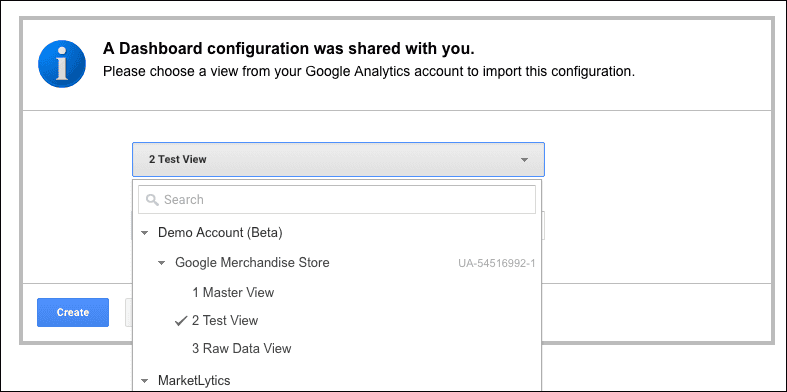Collapse the Google Merchandise Store property
This screenshot has width=787, height=392.
[162, 263]
